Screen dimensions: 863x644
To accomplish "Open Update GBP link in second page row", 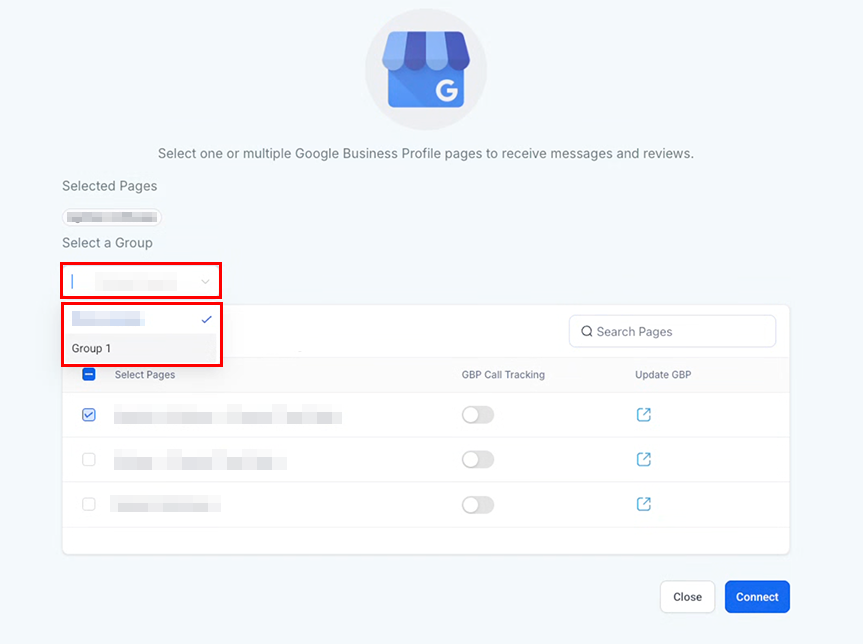I will pyautogui.click(x=643, y=459).
